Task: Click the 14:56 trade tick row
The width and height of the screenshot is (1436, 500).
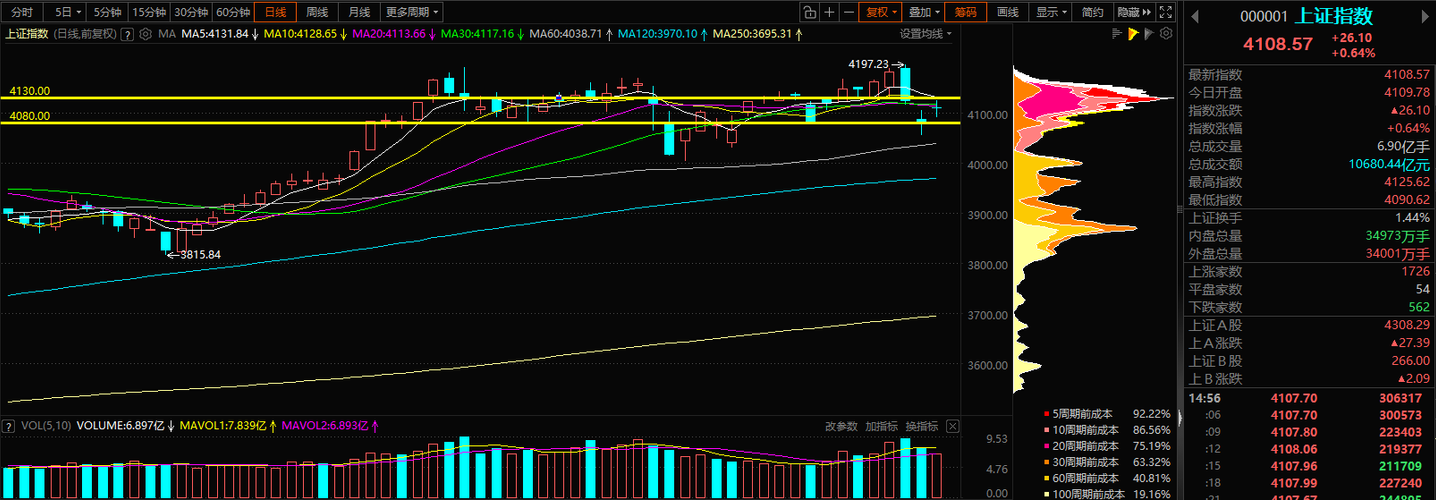Action: click(1309, 398)
